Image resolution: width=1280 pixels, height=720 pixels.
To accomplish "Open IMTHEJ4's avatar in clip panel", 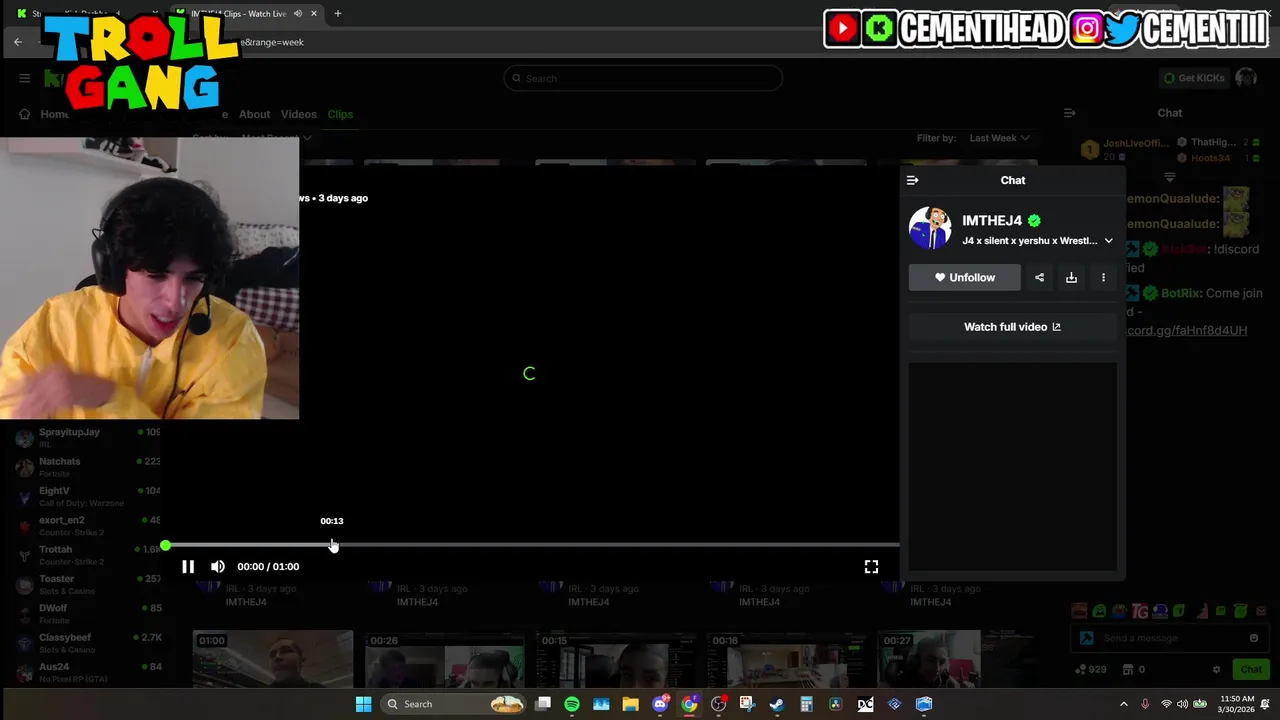I will (930, 228).
